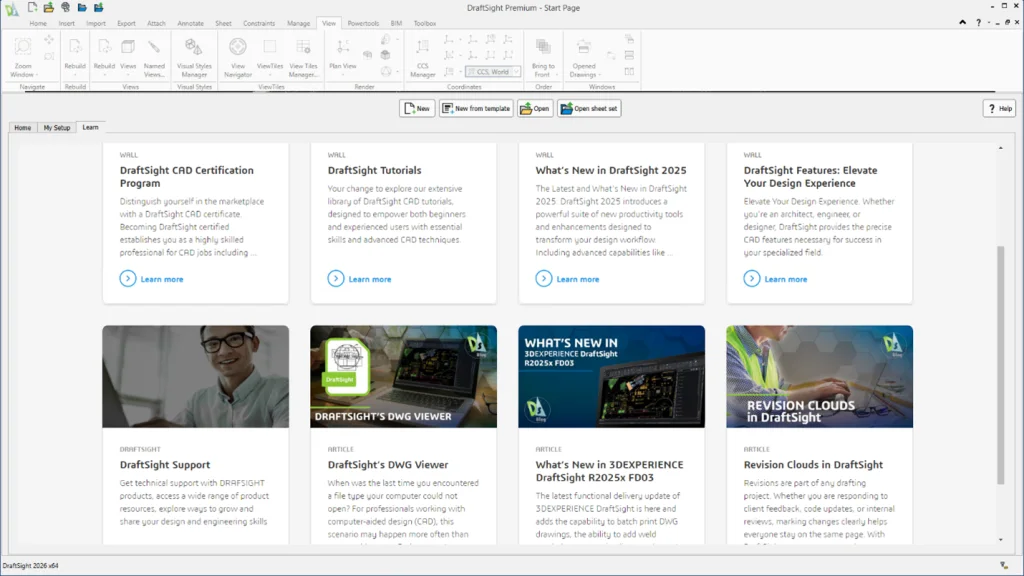Open the CCS Manager tool

click(423, 47)
